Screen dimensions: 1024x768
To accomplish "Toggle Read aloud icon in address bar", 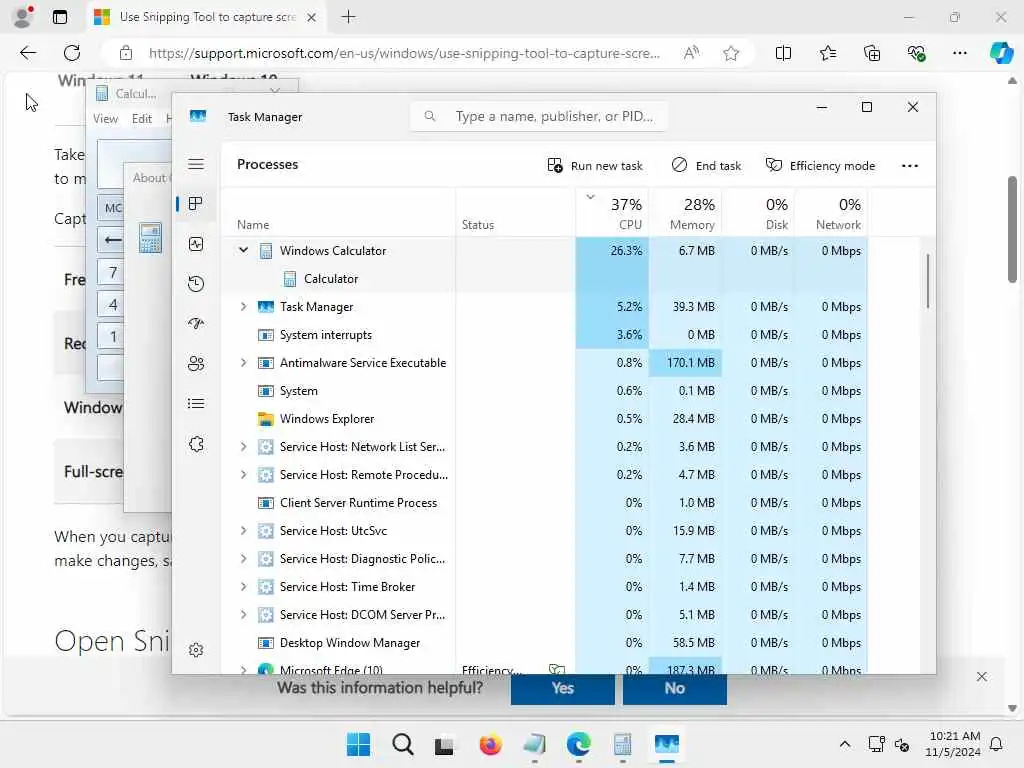I will (691, 53).
